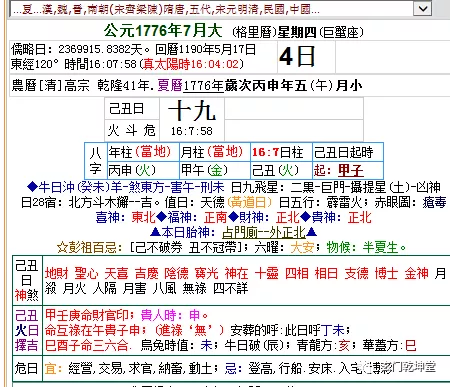Click the 十九 lunar day cell
This screenshot has height=387, width=450.
192,119
